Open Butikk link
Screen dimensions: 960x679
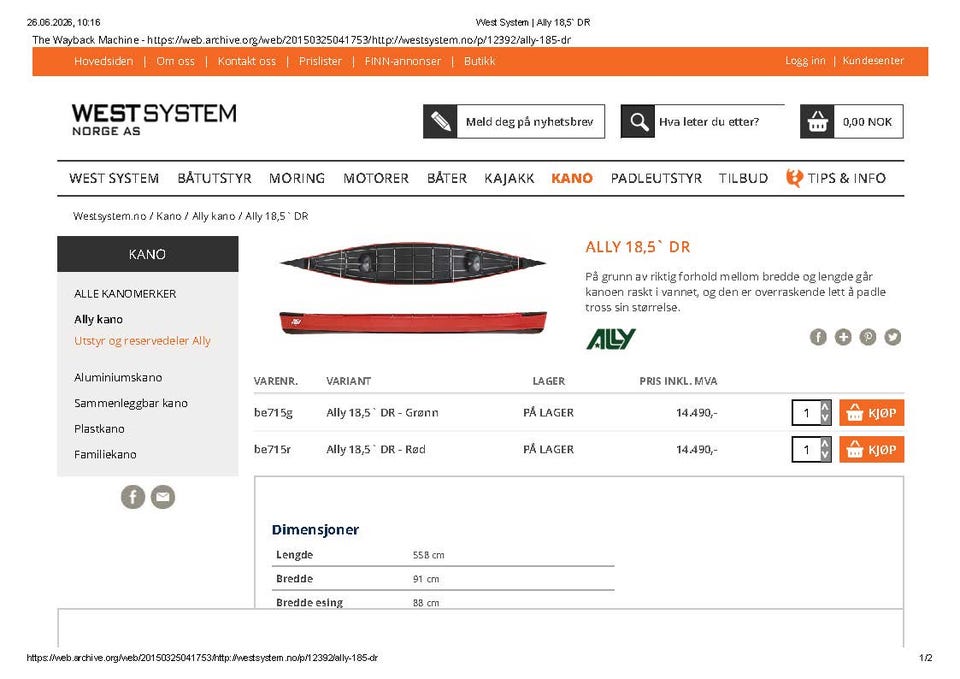click(x=479, y=61)
